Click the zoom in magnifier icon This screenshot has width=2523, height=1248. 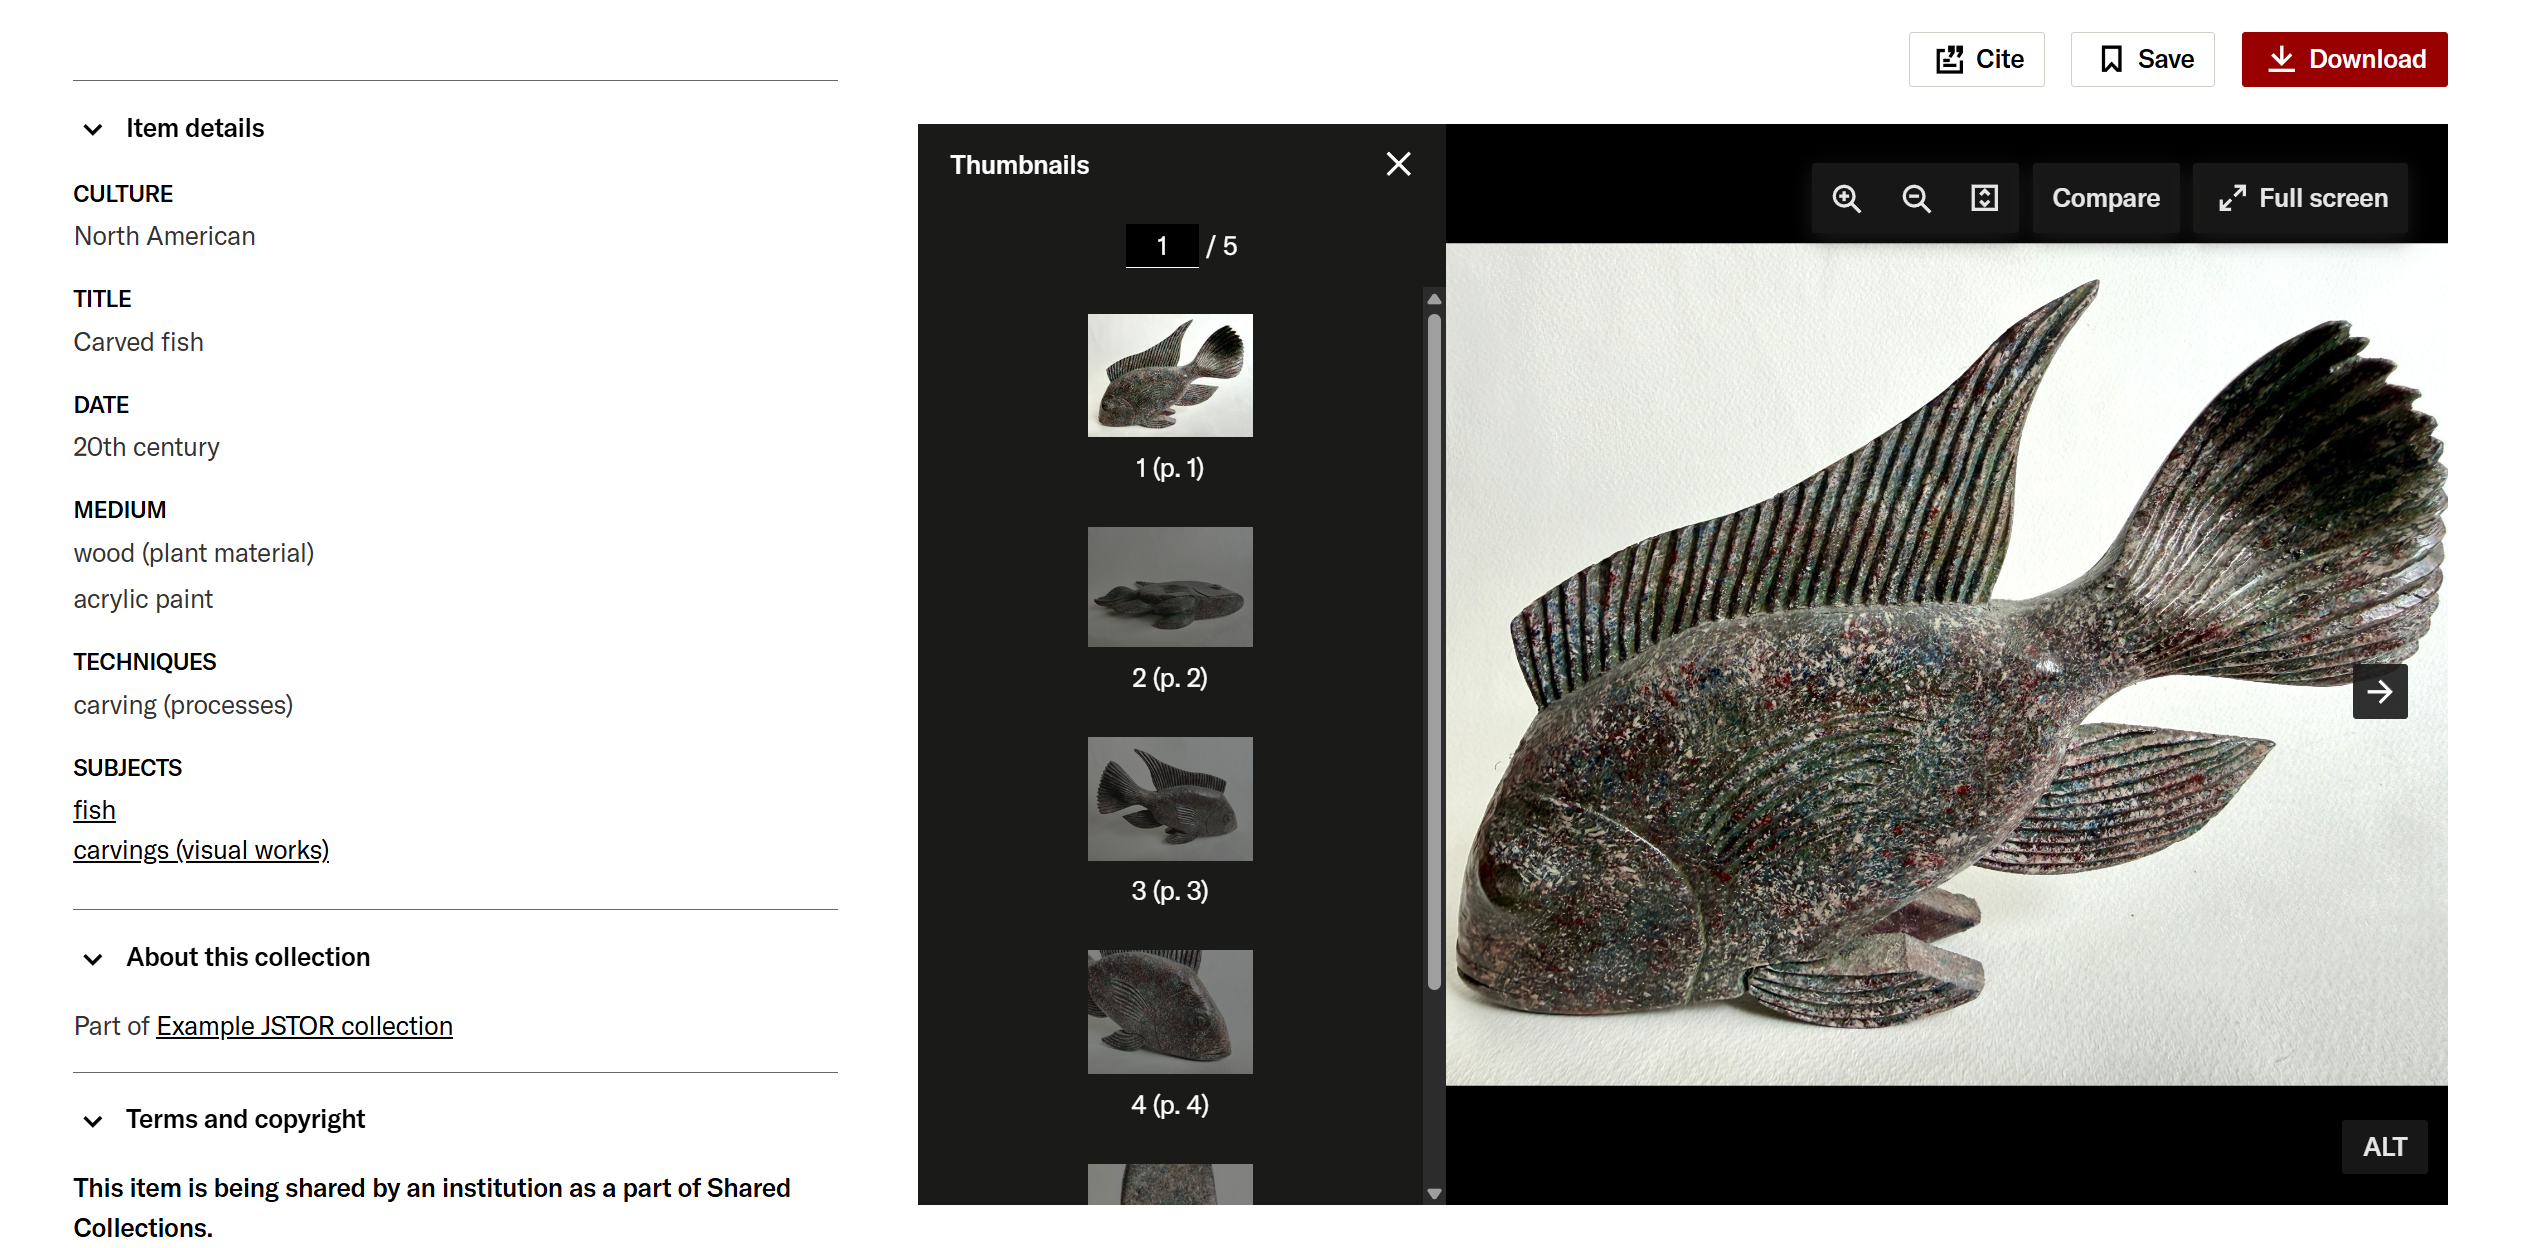click(1846, 198)
